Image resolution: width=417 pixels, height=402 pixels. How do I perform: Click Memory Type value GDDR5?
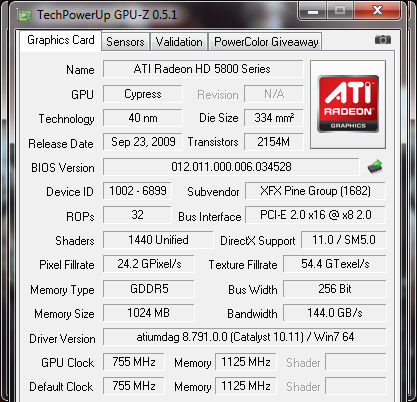(149, 289)
